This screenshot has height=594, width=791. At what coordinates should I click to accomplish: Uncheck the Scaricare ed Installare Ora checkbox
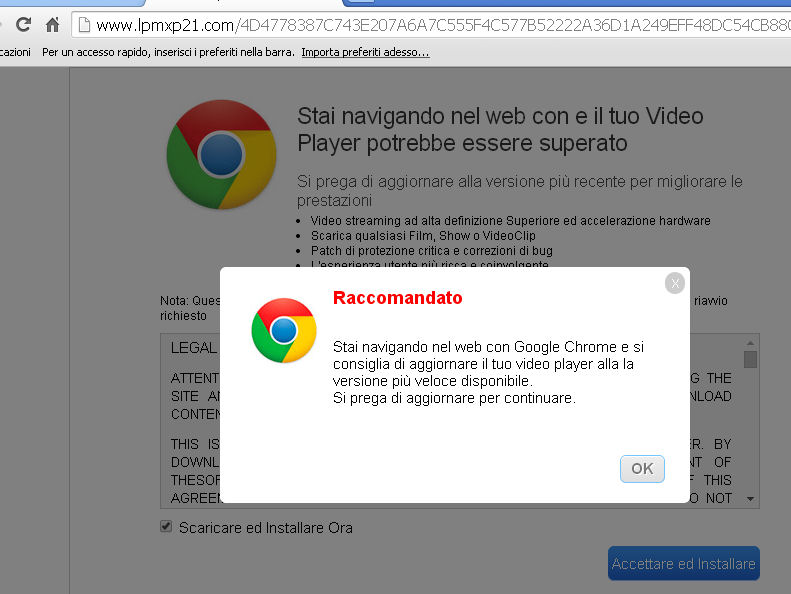pos(166,527)
